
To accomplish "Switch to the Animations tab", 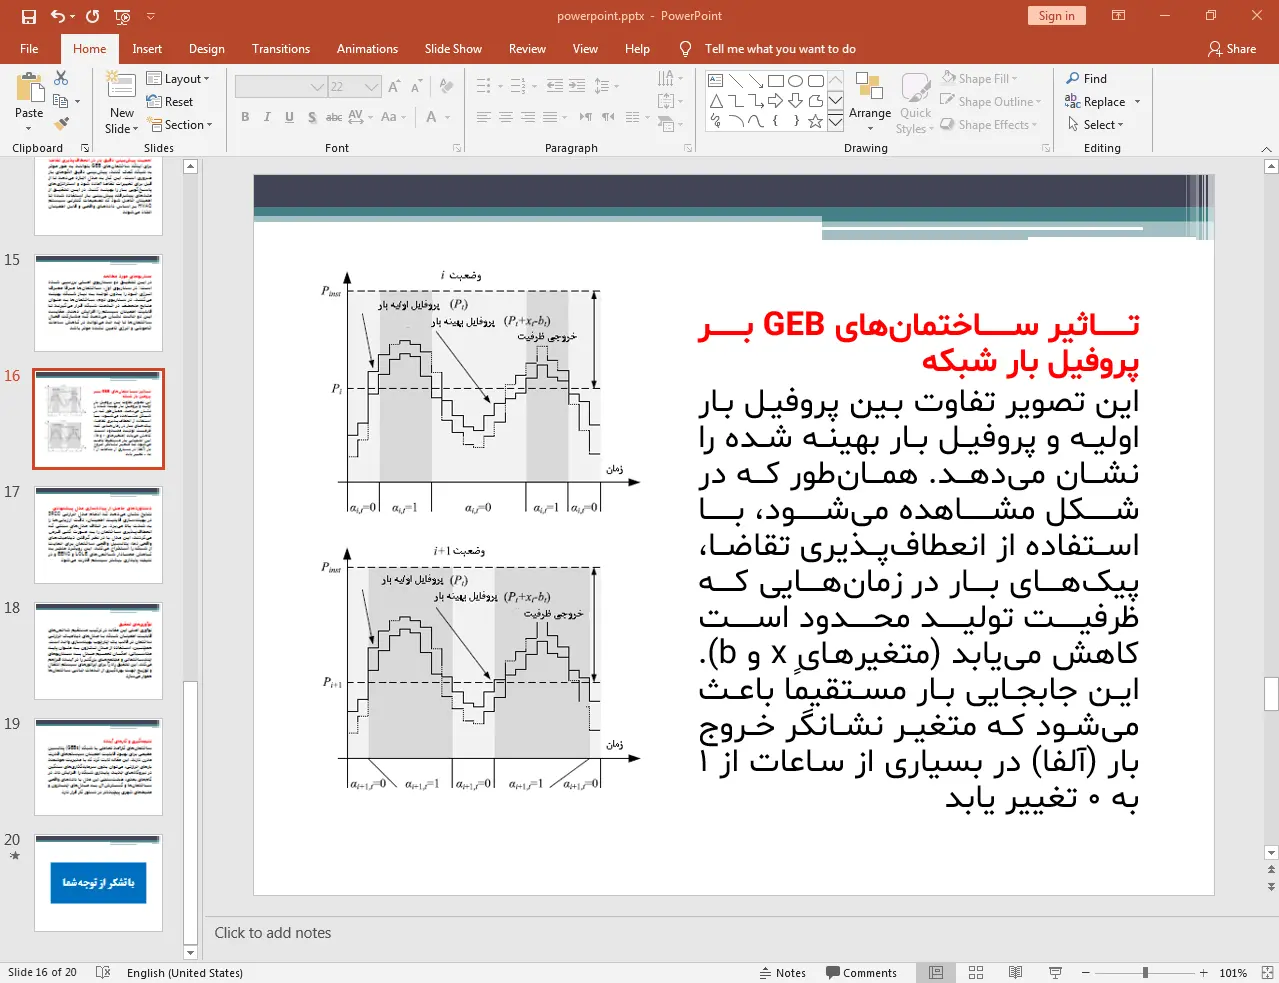I will coord(367,49).
